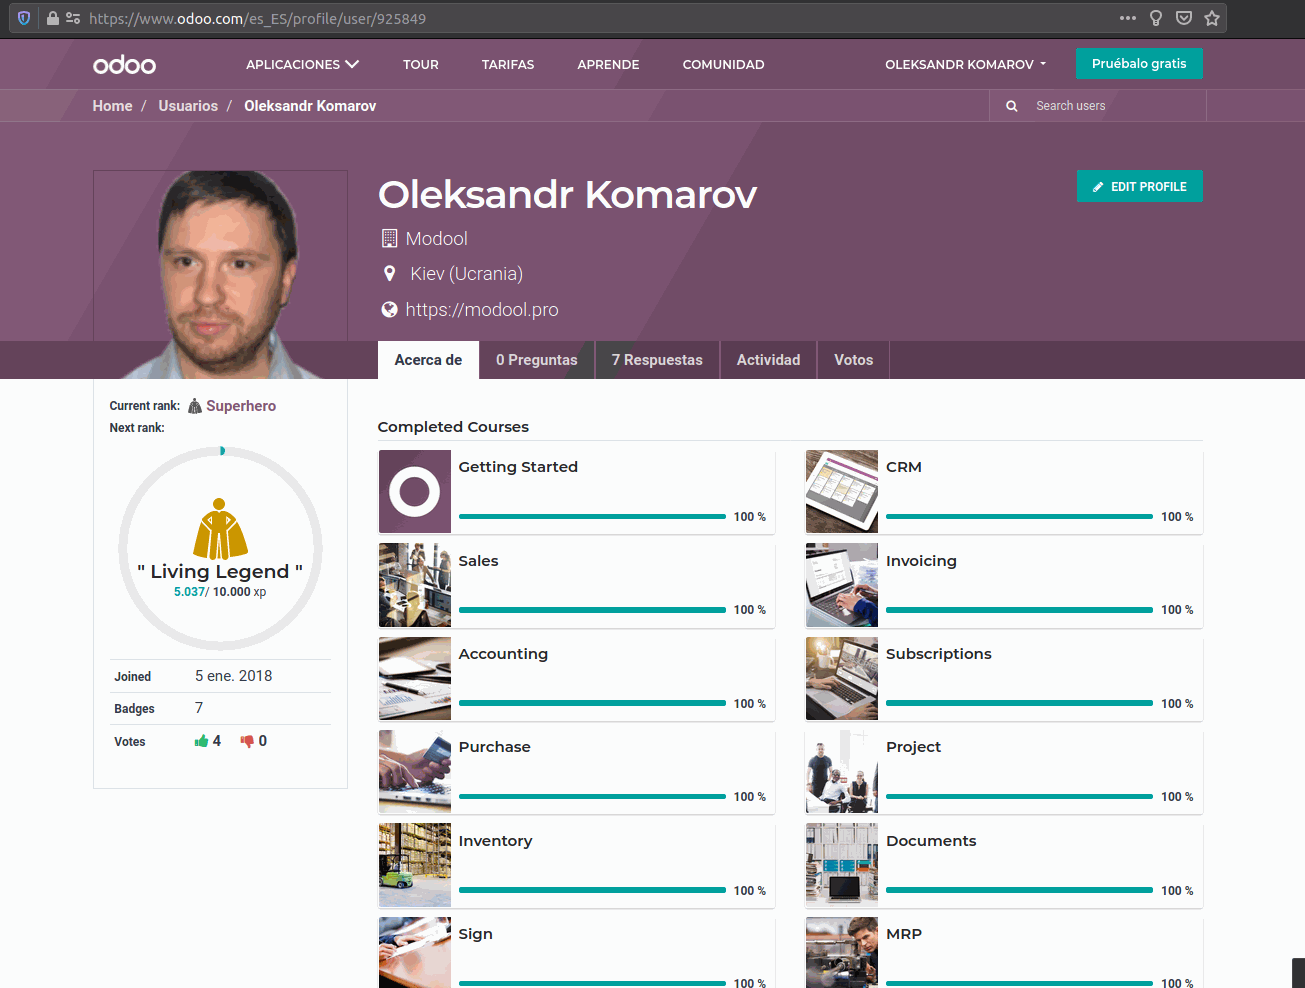1305x988 pixels.
Task: Click the permissions icon in address bar
Action: pos(73,18)
